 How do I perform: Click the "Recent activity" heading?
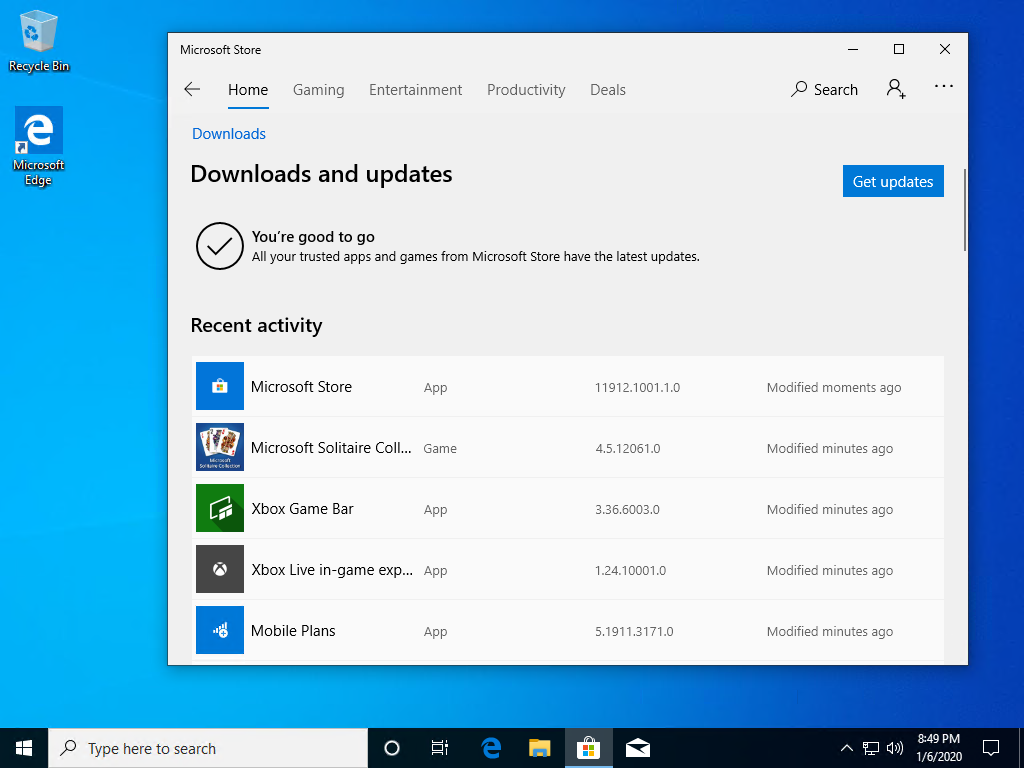click(x=256, y=325)
